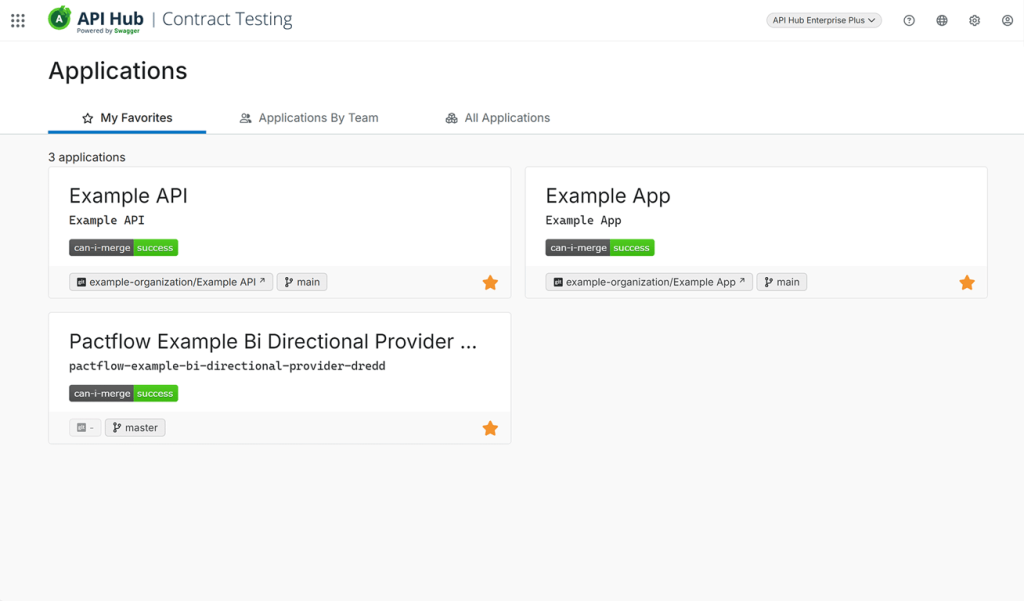
Task: Click the API Hub Swagger logo
Action: pos(96,20)
